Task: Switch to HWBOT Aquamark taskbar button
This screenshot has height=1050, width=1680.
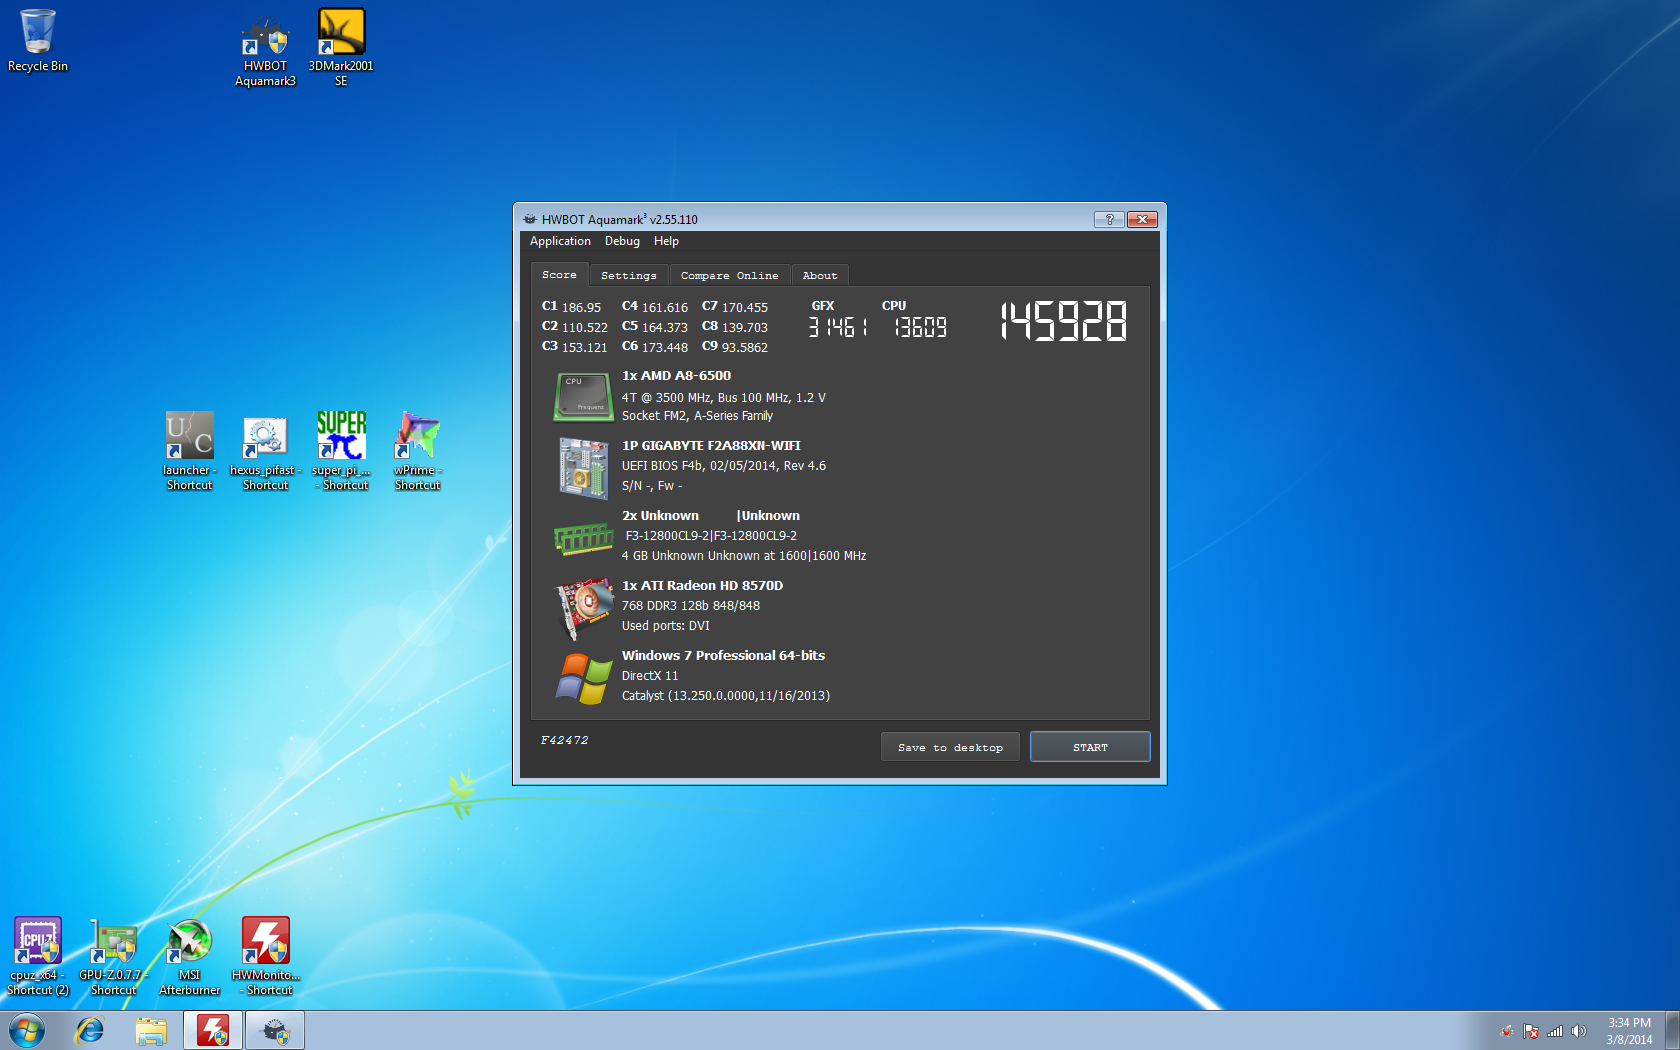Action: tap(275, 1030)
